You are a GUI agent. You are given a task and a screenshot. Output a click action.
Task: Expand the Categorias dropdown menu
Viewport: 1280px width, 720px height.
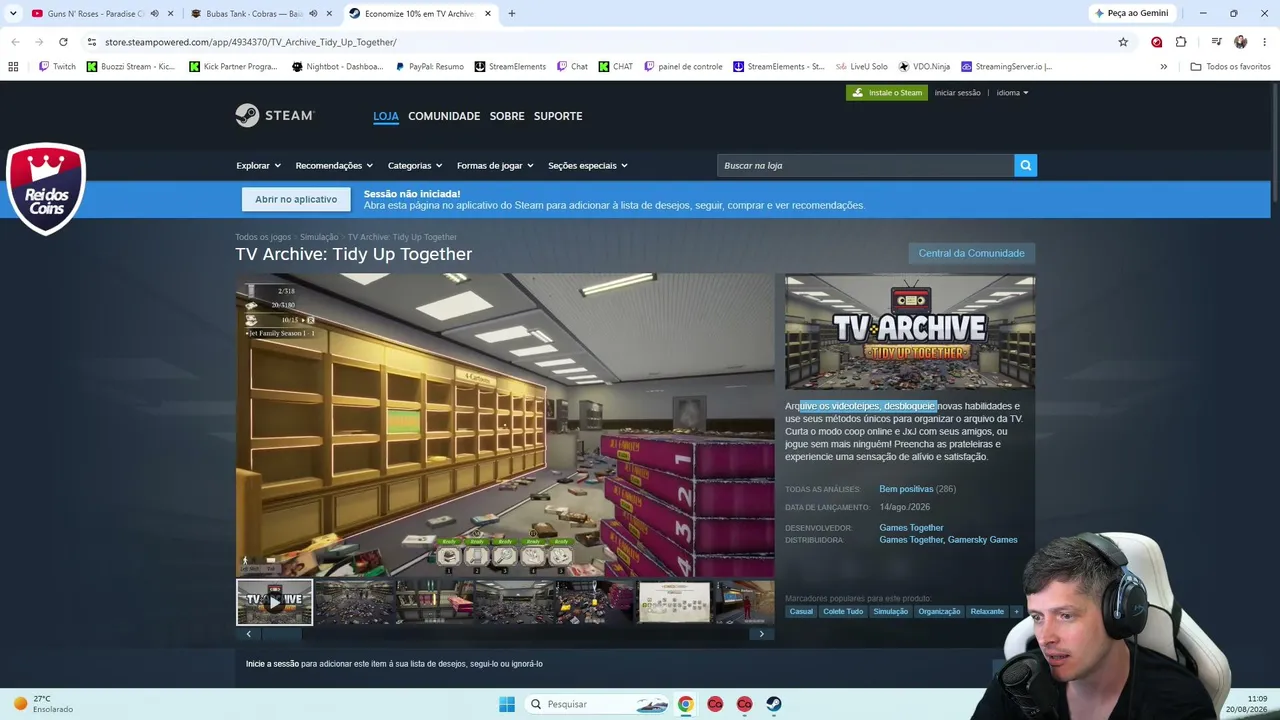[415, 165]
